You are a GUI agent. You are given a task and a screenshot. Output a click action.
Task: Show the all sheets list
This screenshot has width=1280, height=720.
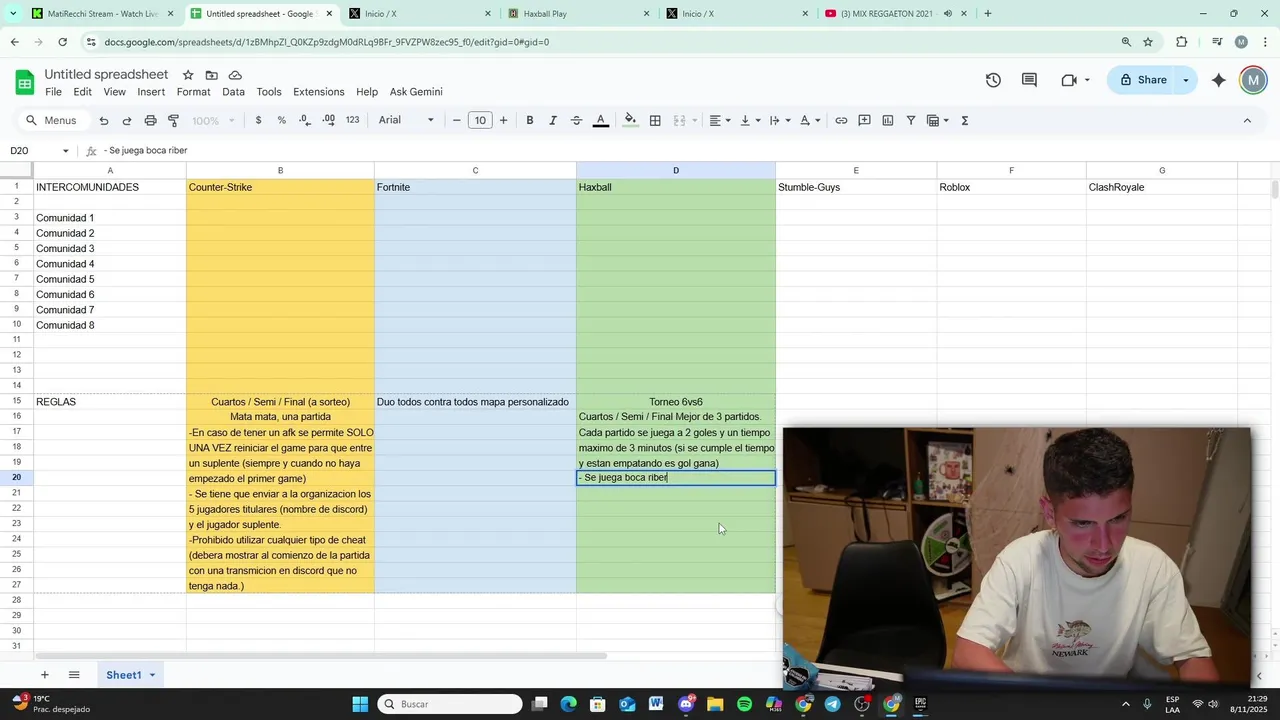tap(74, 675)
